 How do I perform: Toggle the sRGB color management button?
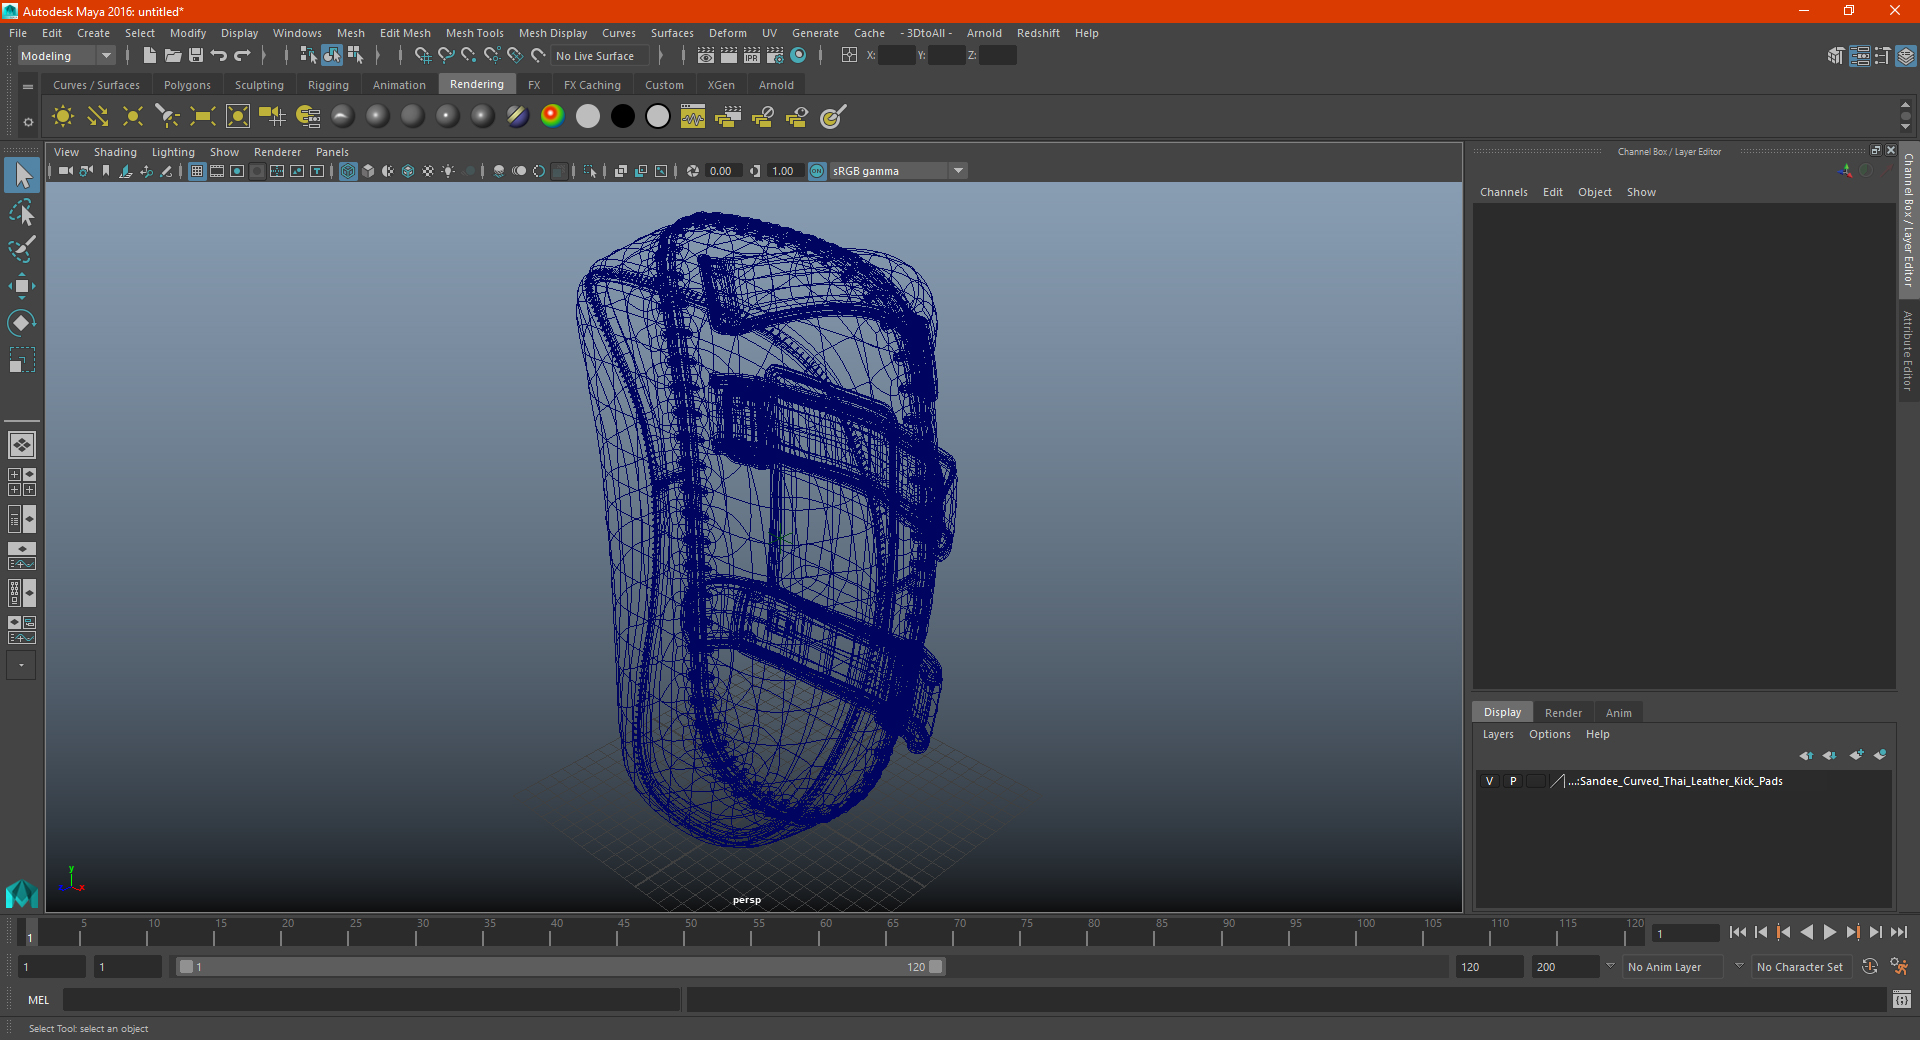coord(817,171)
